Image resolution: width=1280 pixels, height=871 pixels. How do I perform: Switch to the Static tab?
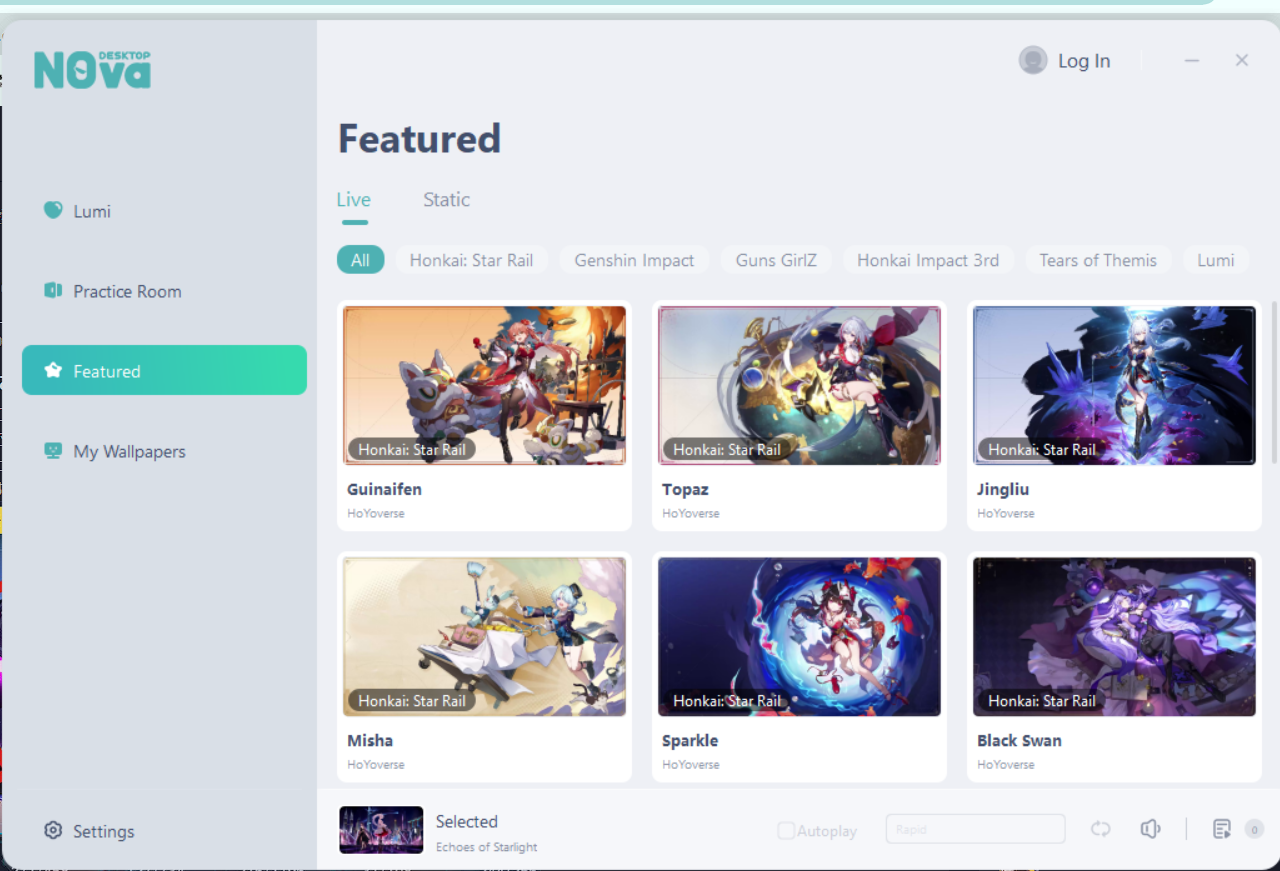click(x=446, y=199)
